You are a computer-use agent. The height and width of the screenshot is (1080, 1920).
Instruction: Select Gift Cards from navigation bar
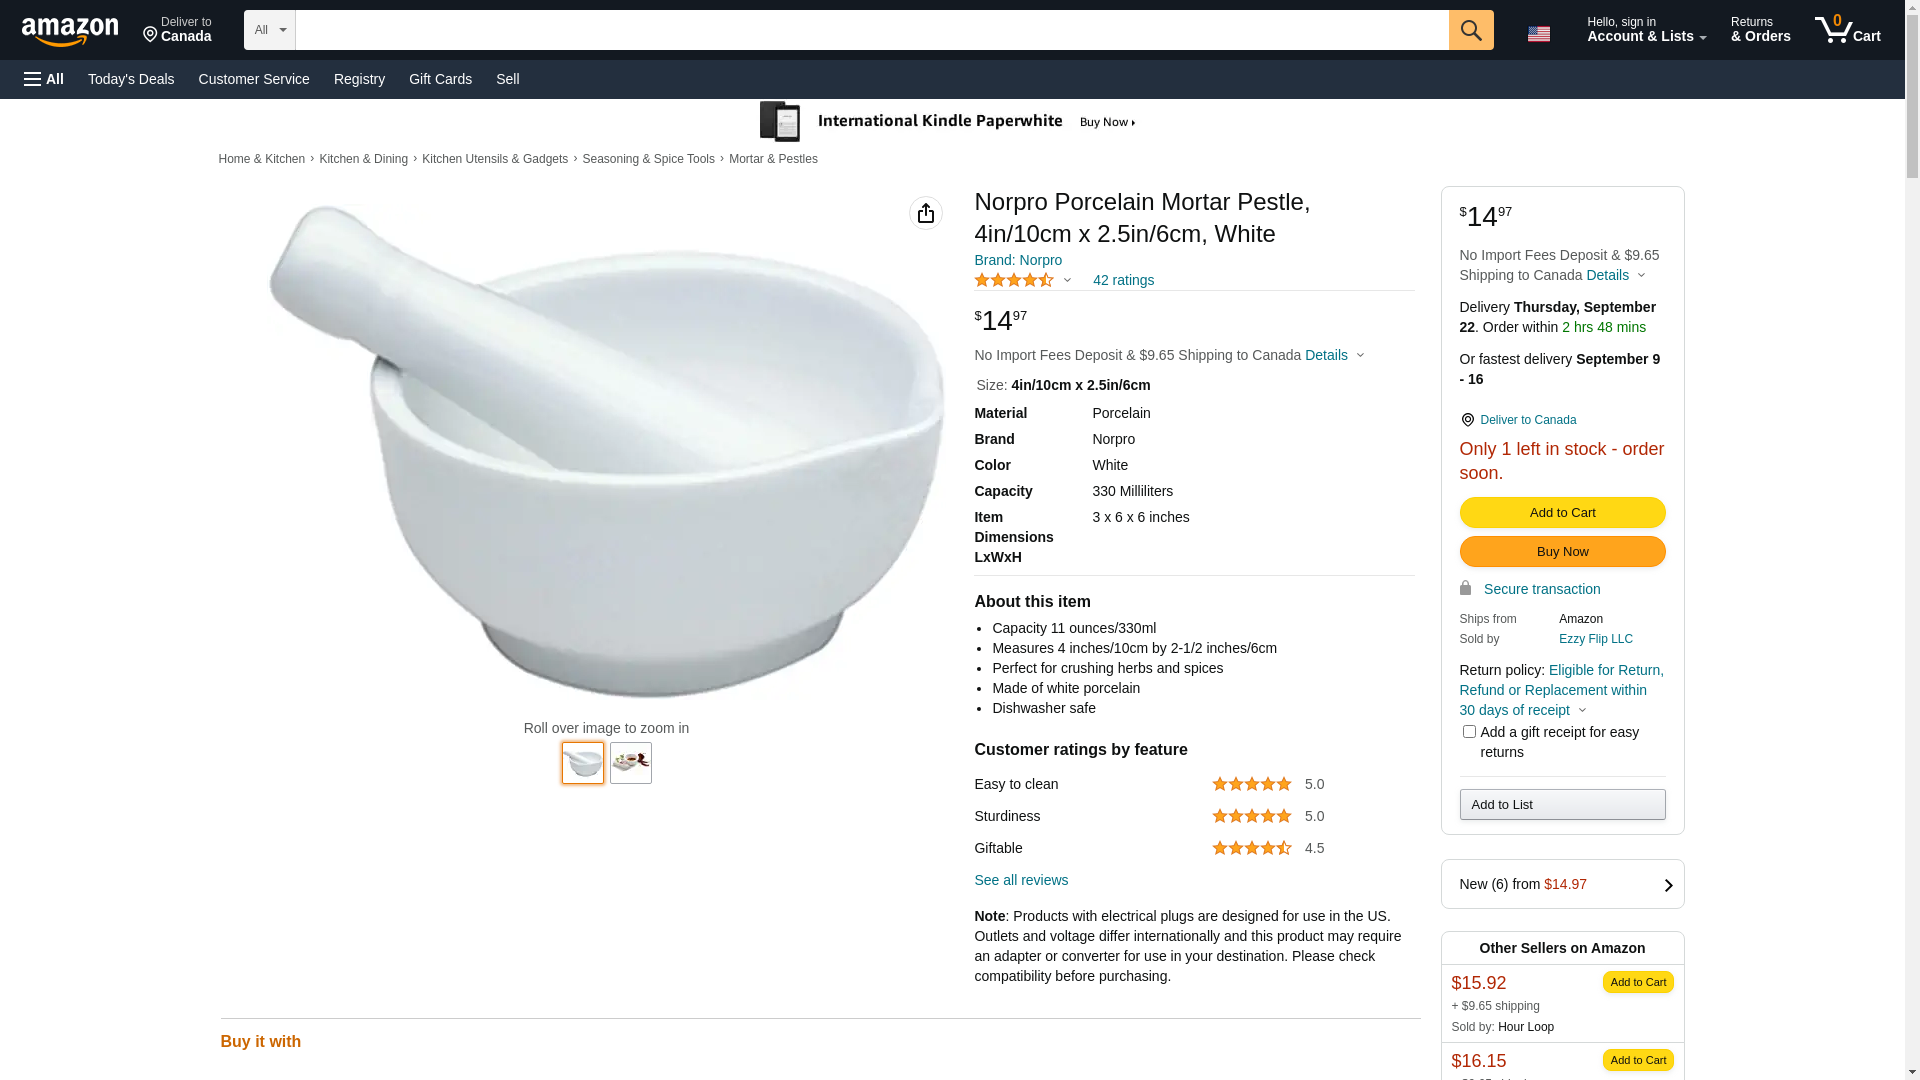click(440, 79)
